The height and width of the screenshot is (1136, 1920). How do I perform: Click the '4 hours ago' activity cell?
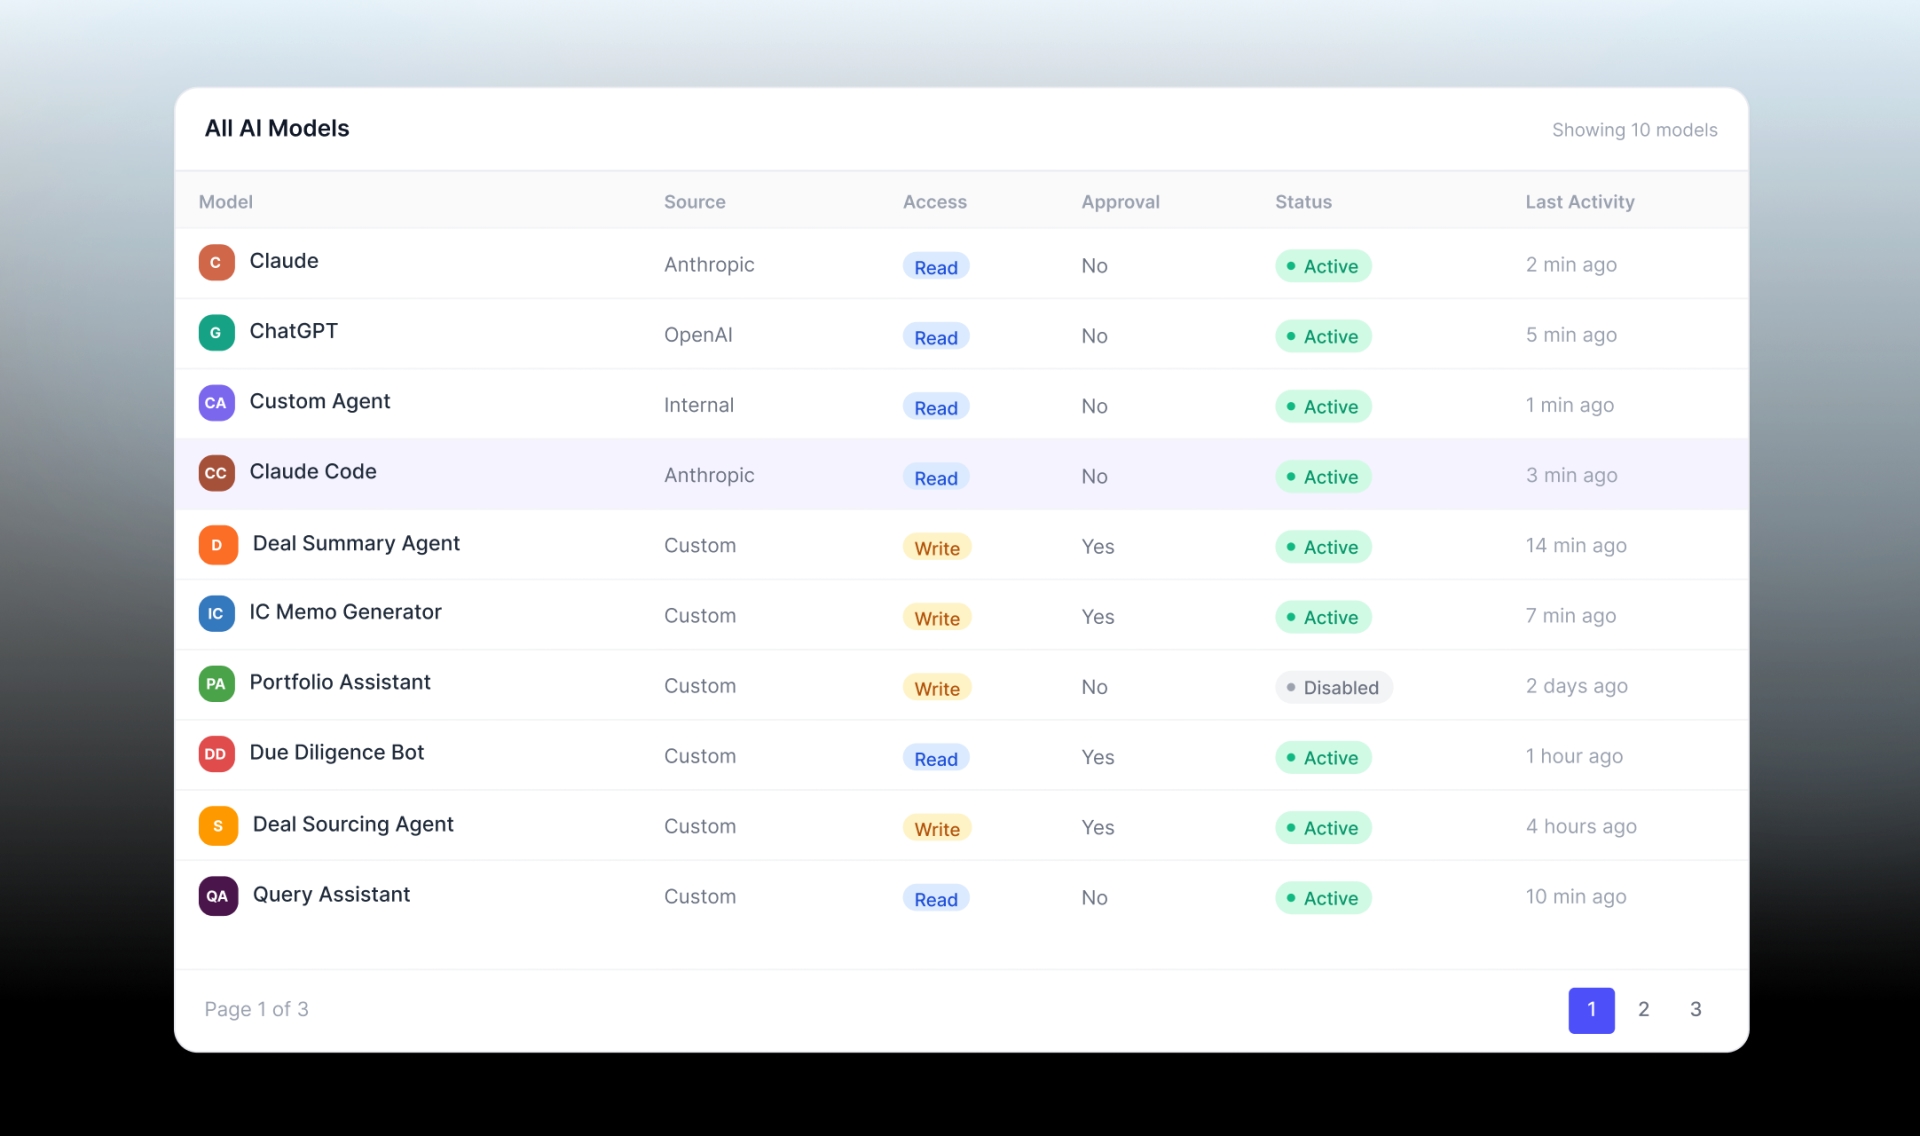1581,826
